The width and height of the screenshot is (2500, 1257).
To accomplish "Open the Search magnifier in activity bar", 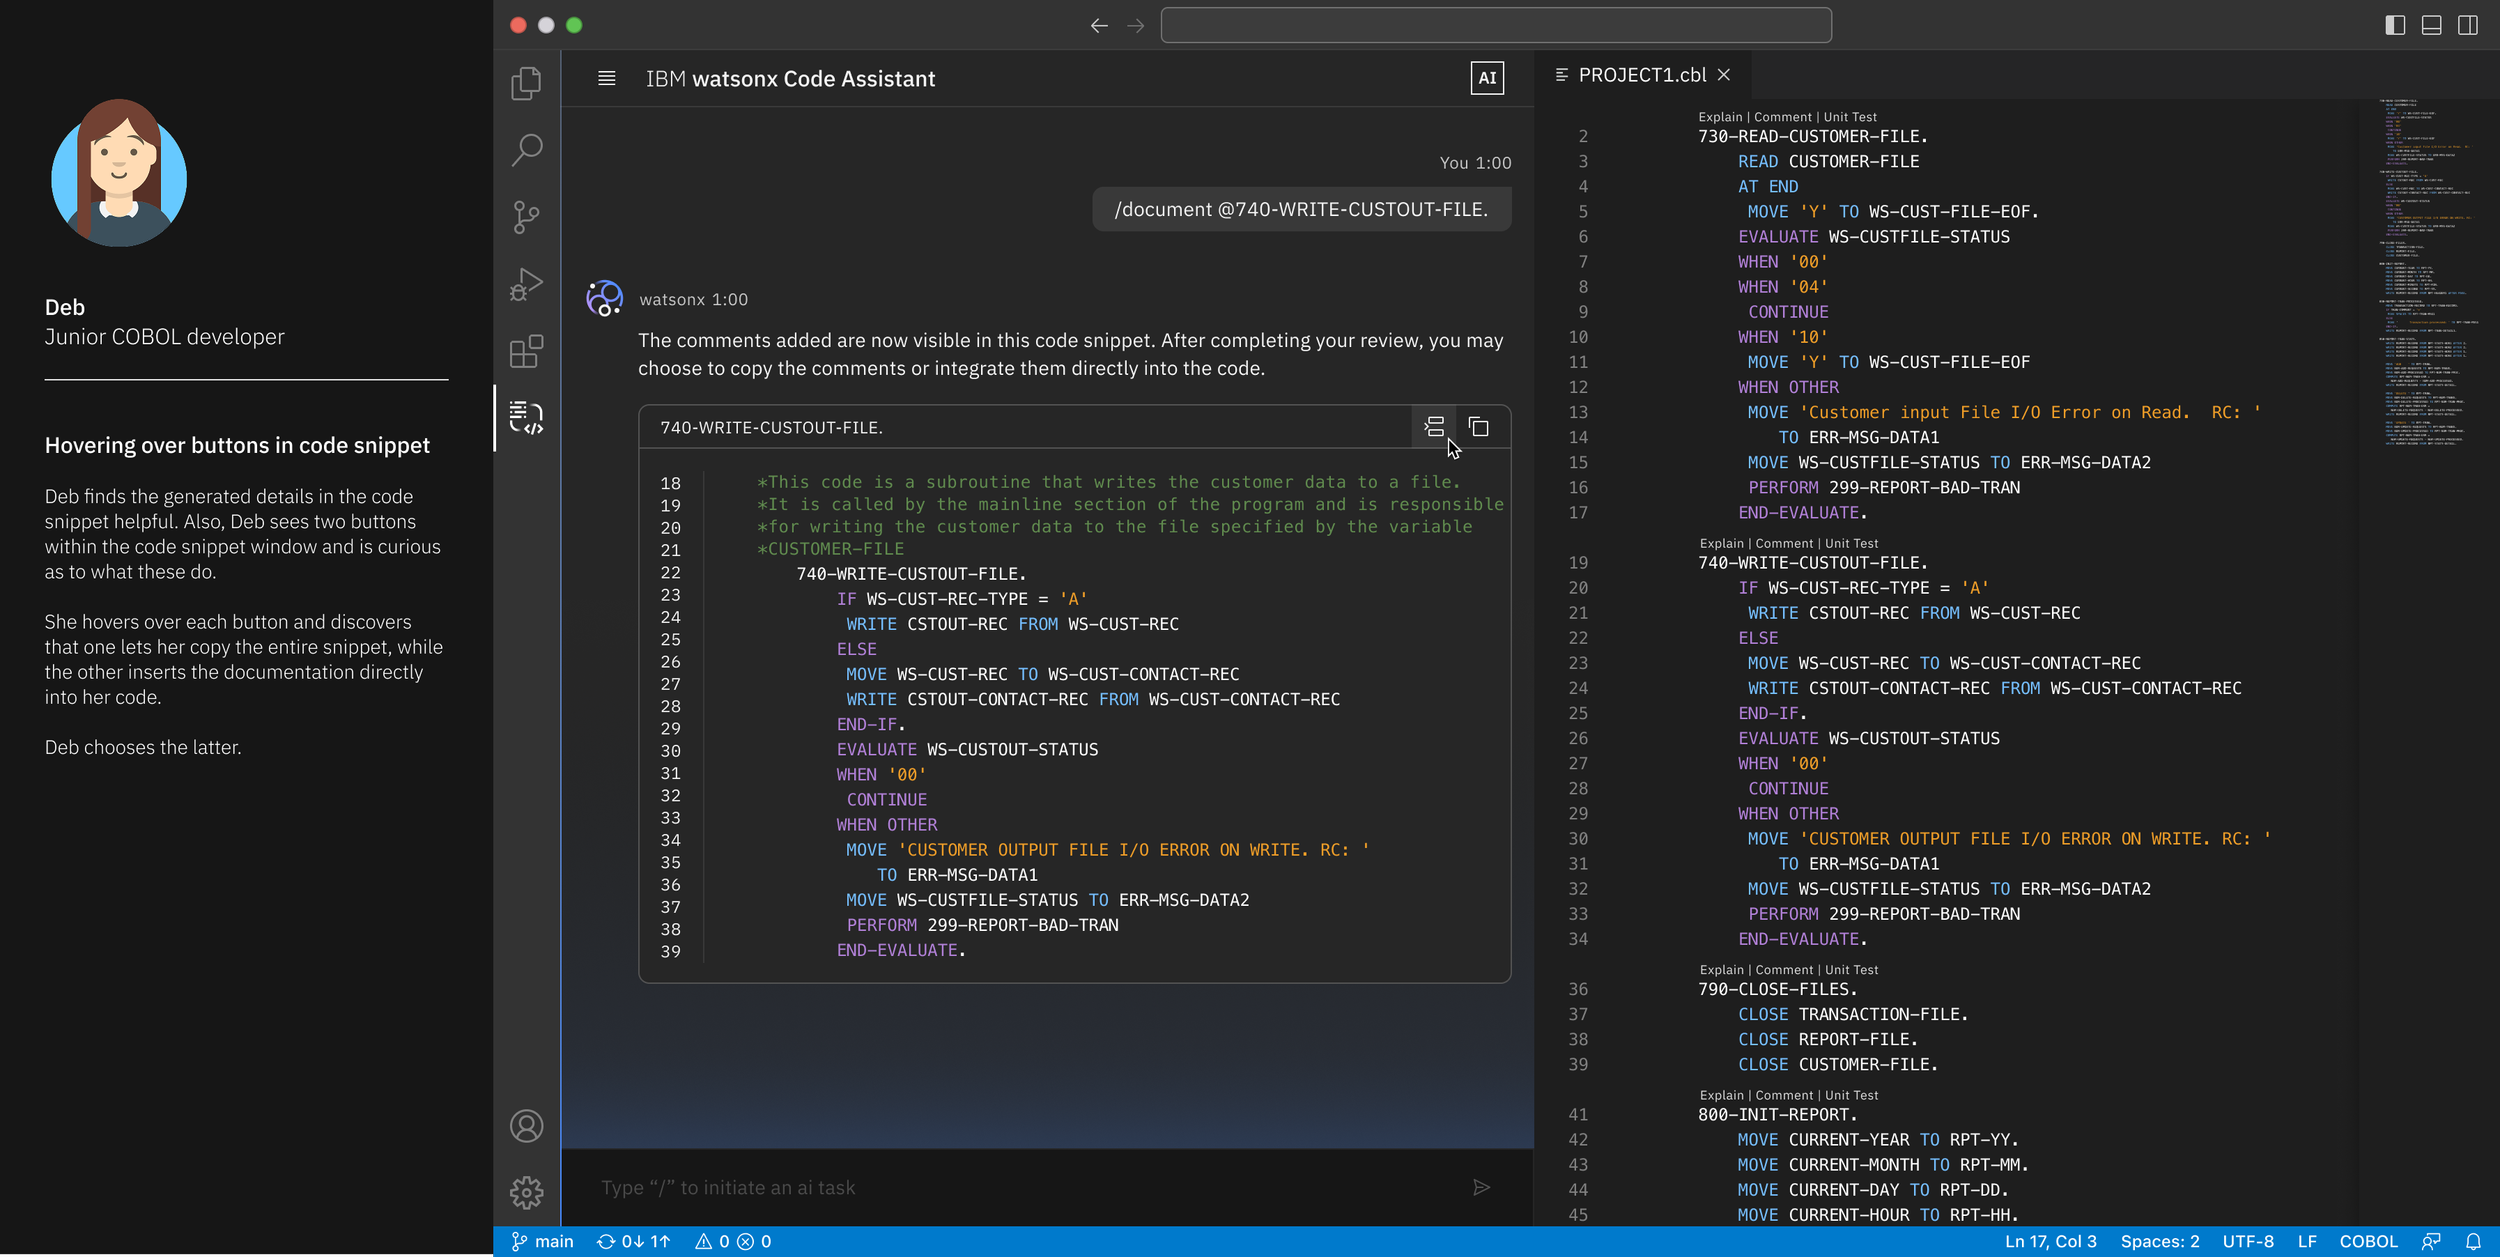I will [526, 150].
